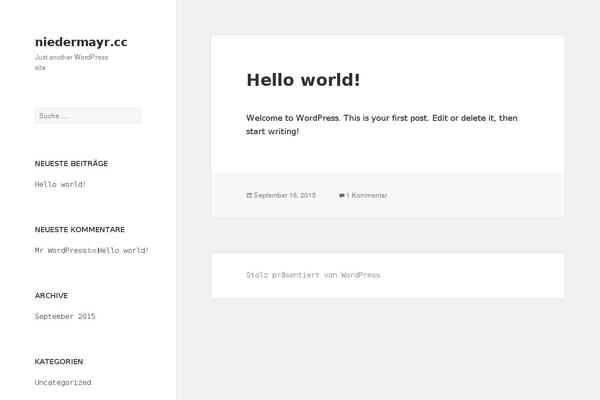Click the large Hello world! post title
The width and height of the screenshot is (600, 400).
coord(303,80)
